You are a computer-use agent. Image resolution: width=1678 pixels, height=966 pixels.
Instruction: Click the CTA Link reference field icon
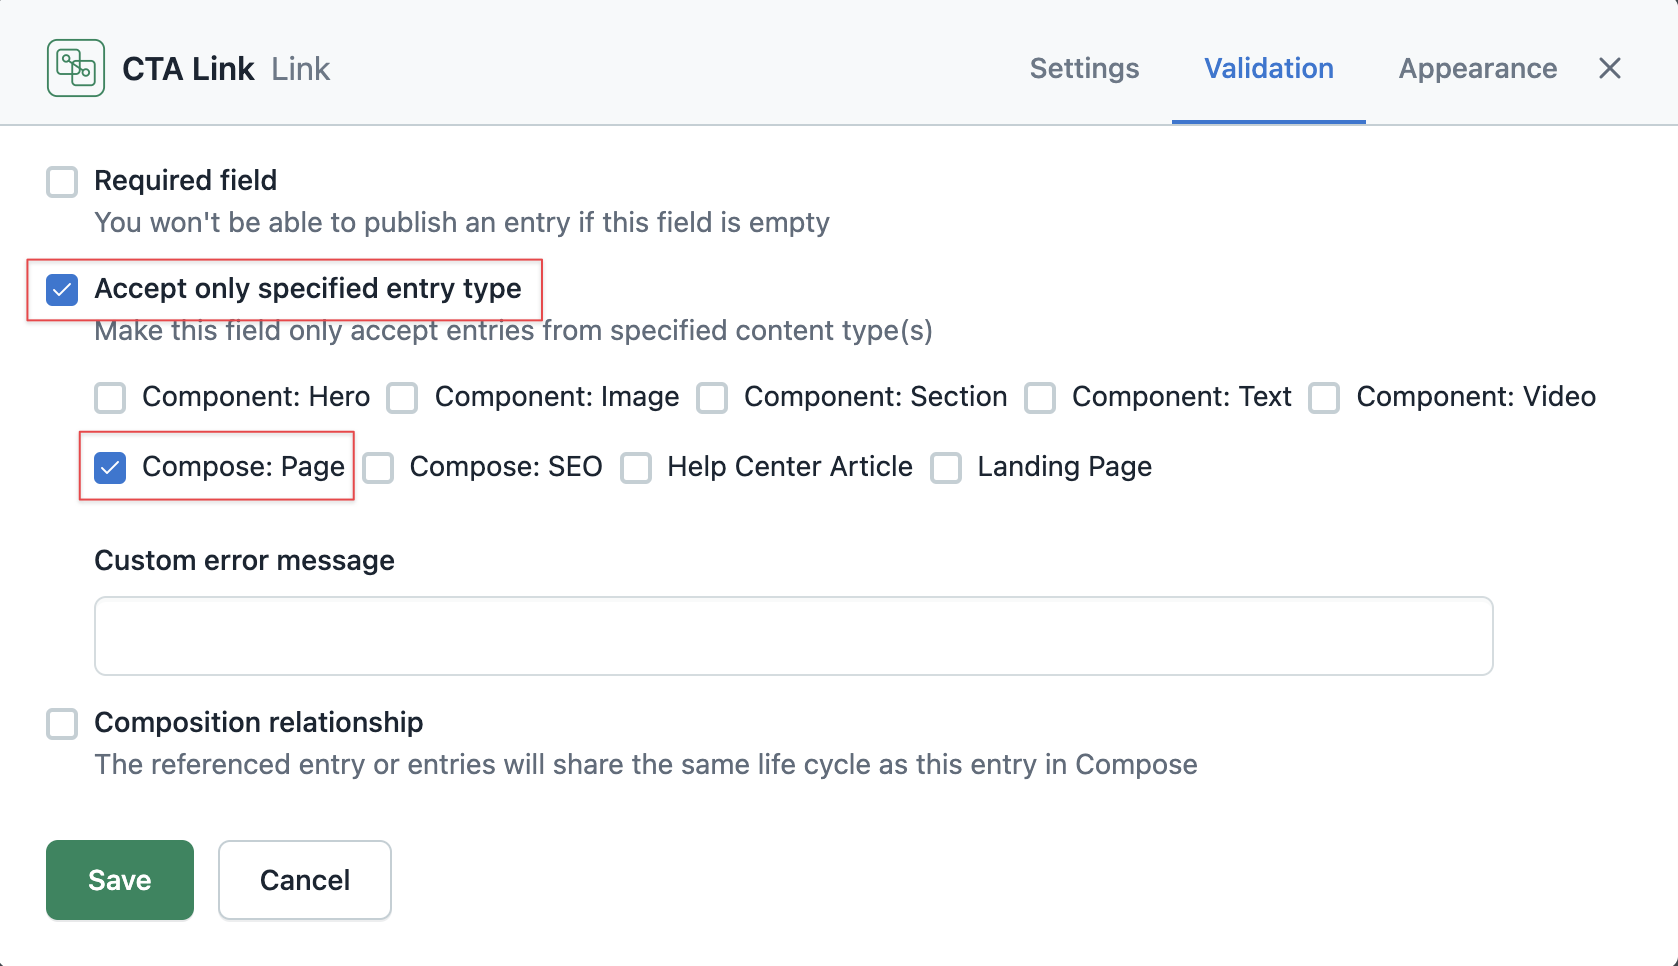tap(76, 68)
